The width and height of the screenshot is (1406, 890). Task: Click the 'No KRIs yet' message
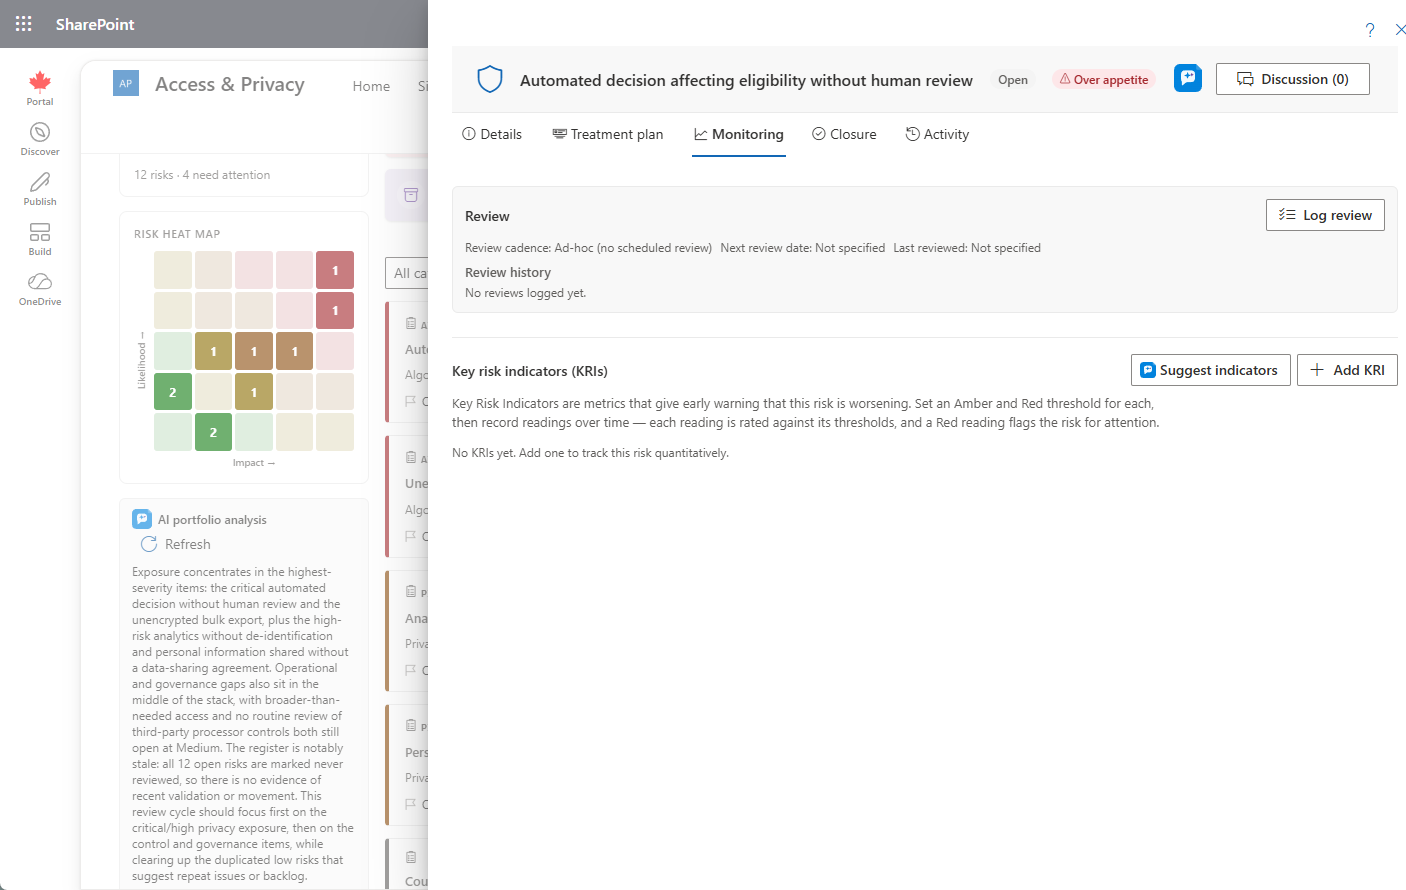tap(591, 453)
